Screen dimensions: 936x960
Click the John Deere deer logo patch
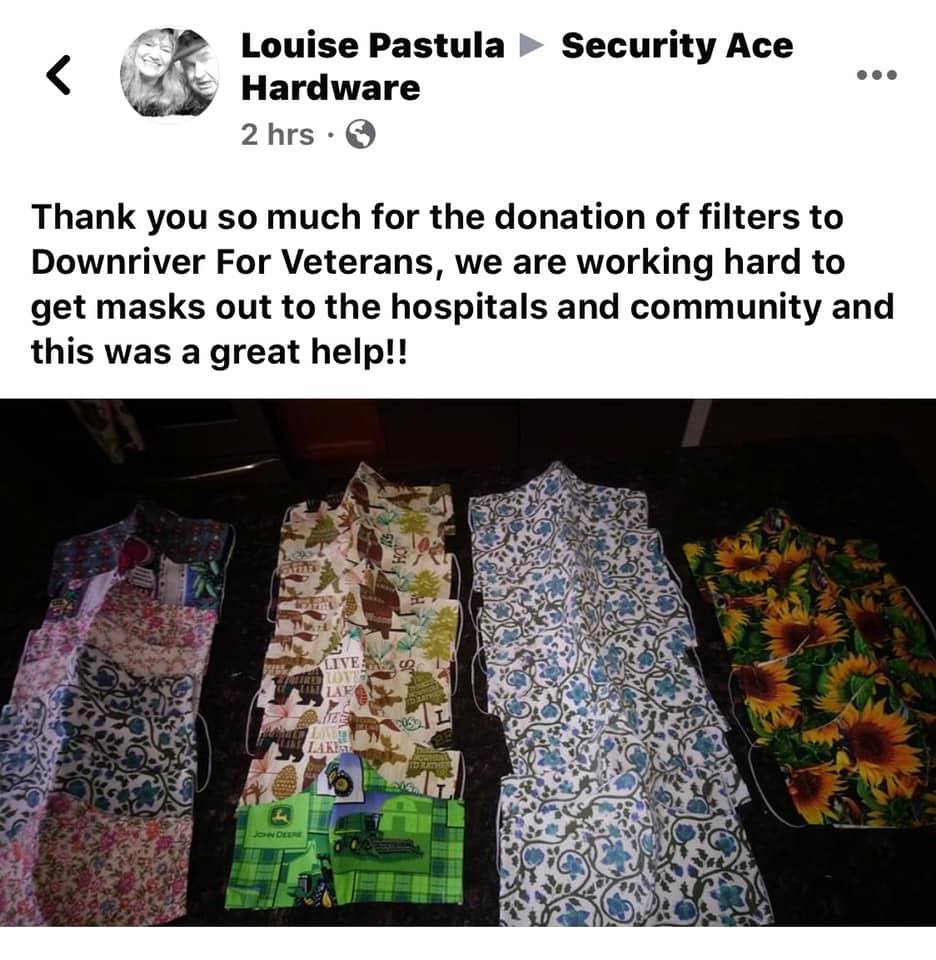(280, 816)
